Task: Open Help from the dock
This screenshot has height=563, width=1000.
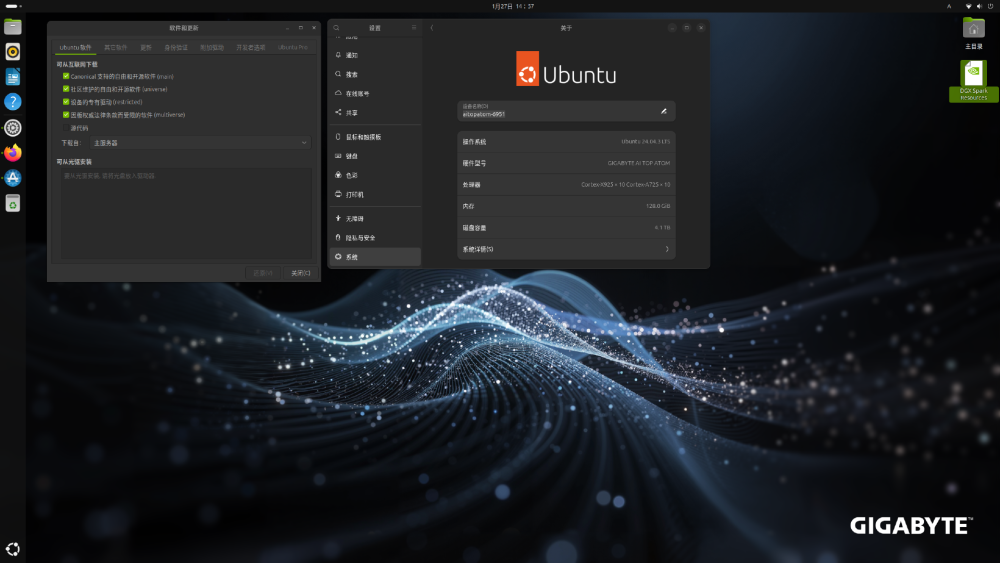Action: click(x=13, y=102)
